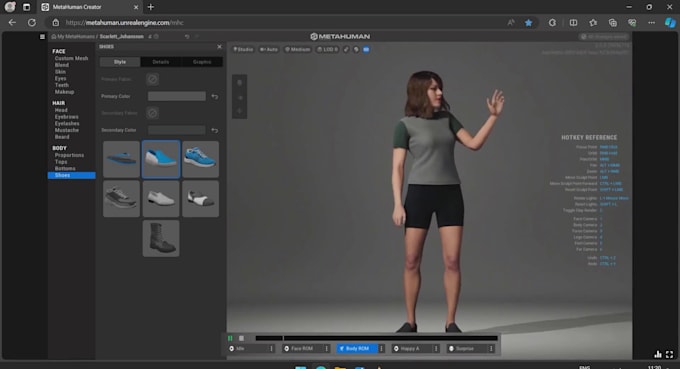The image size is (680, 369).
Task: Switch to the Graphic tab
Action: 202,62
